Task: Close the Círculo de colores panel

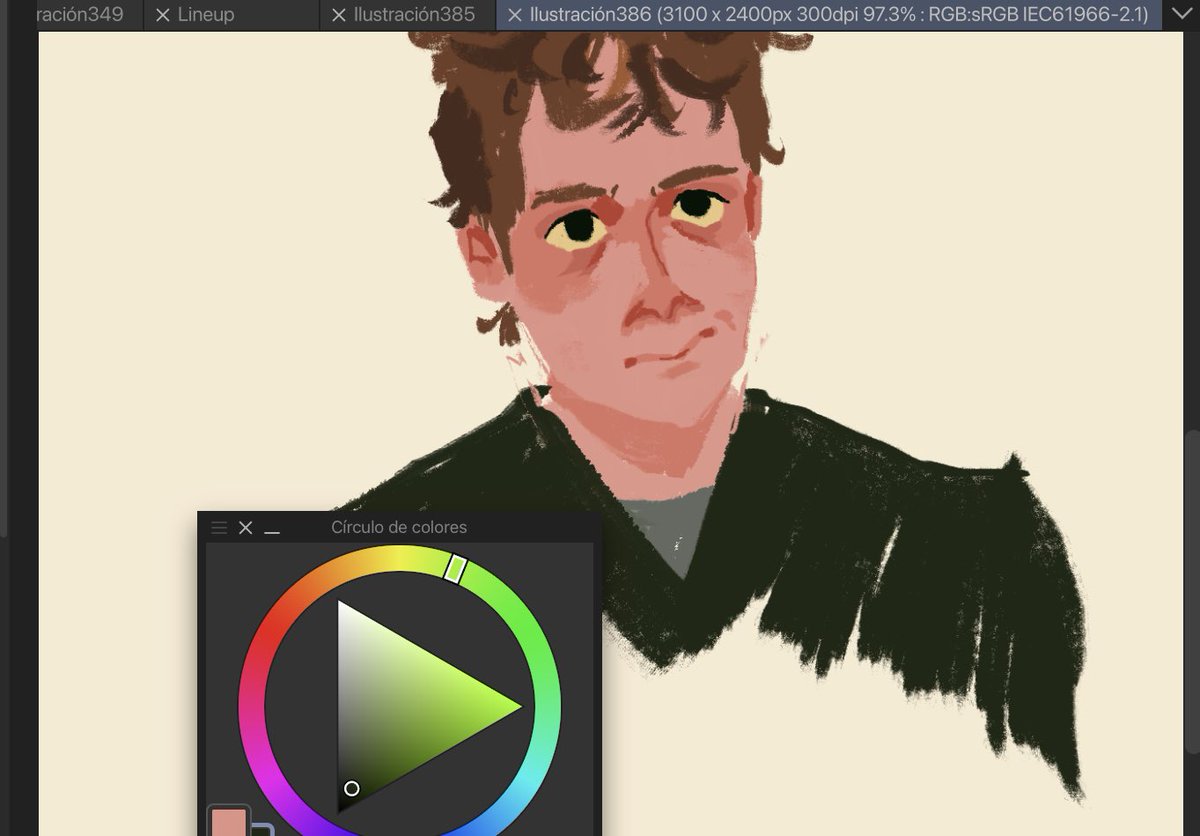Action: point(245,527)
